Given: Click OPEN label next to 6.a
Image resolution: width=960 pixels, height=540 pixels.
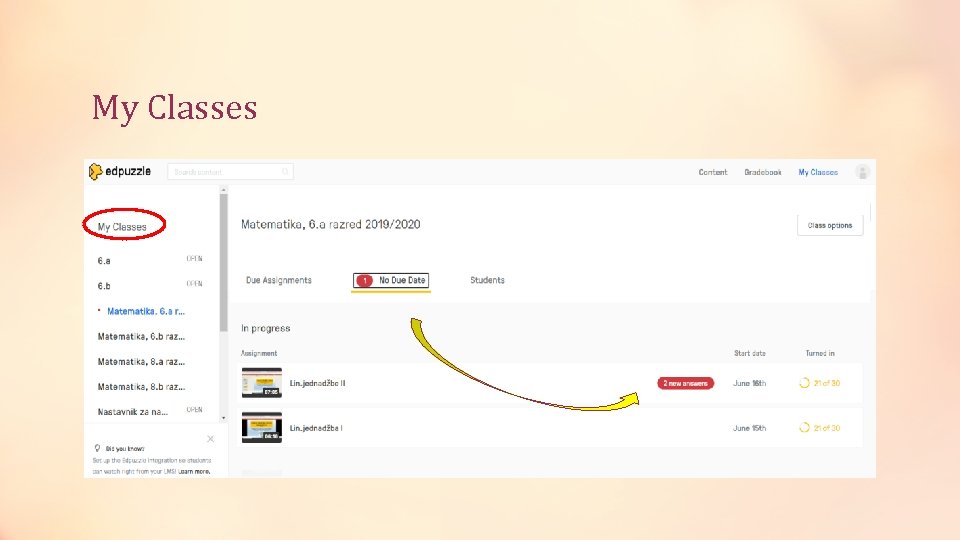Looking at the screenshot, I should click(194, 259).
